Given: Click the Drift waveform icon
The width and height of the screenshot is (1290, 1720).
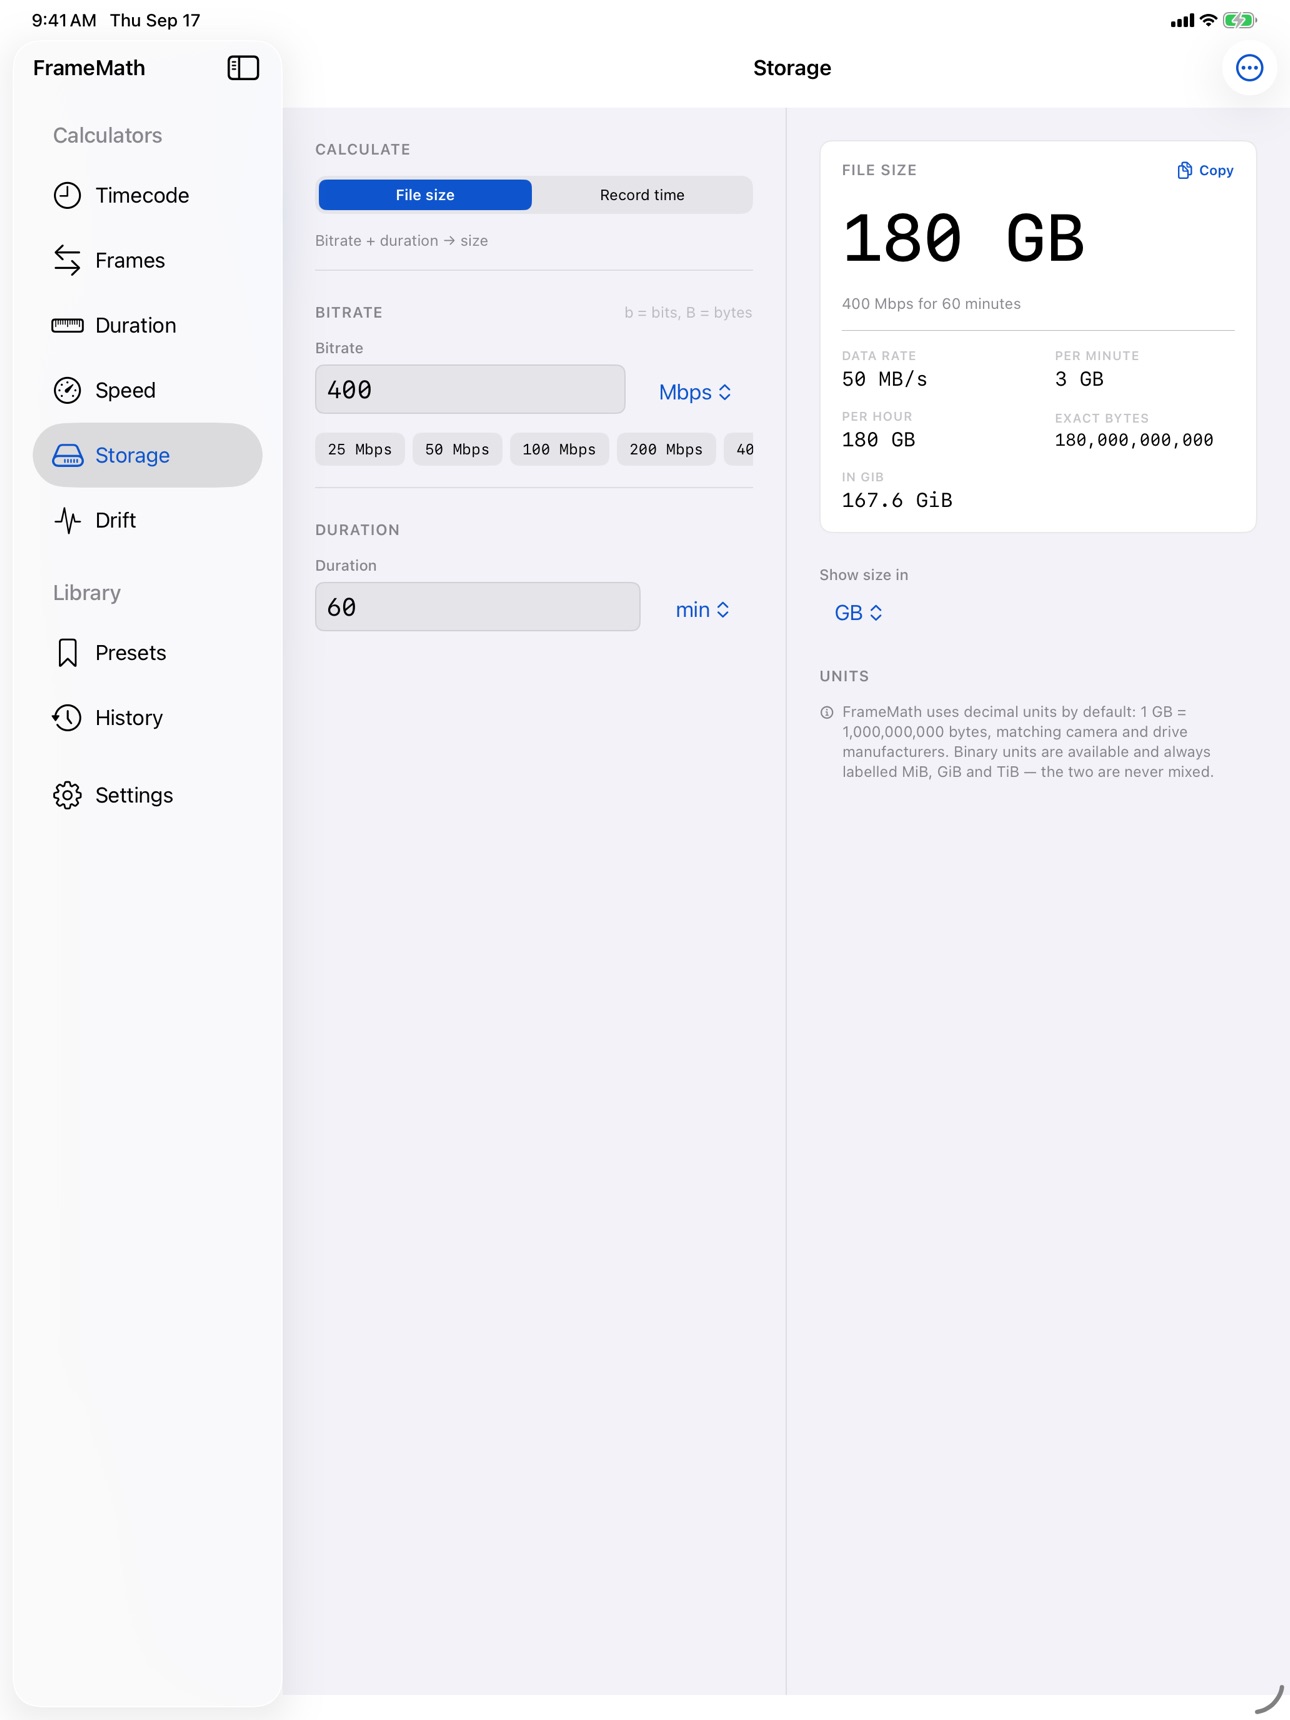Looking at the screenshot, I should tap(67, 520).
